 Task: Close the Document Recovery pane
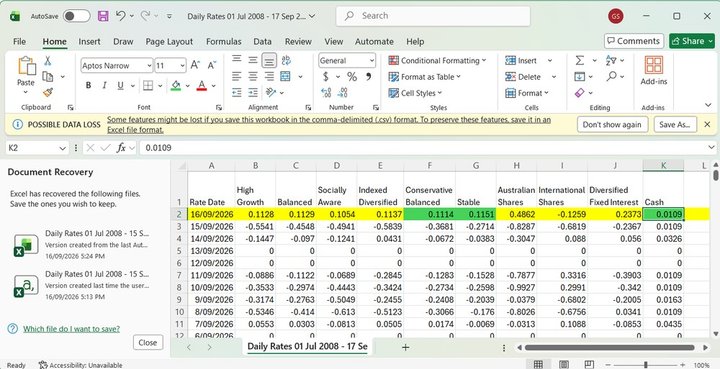147,342
